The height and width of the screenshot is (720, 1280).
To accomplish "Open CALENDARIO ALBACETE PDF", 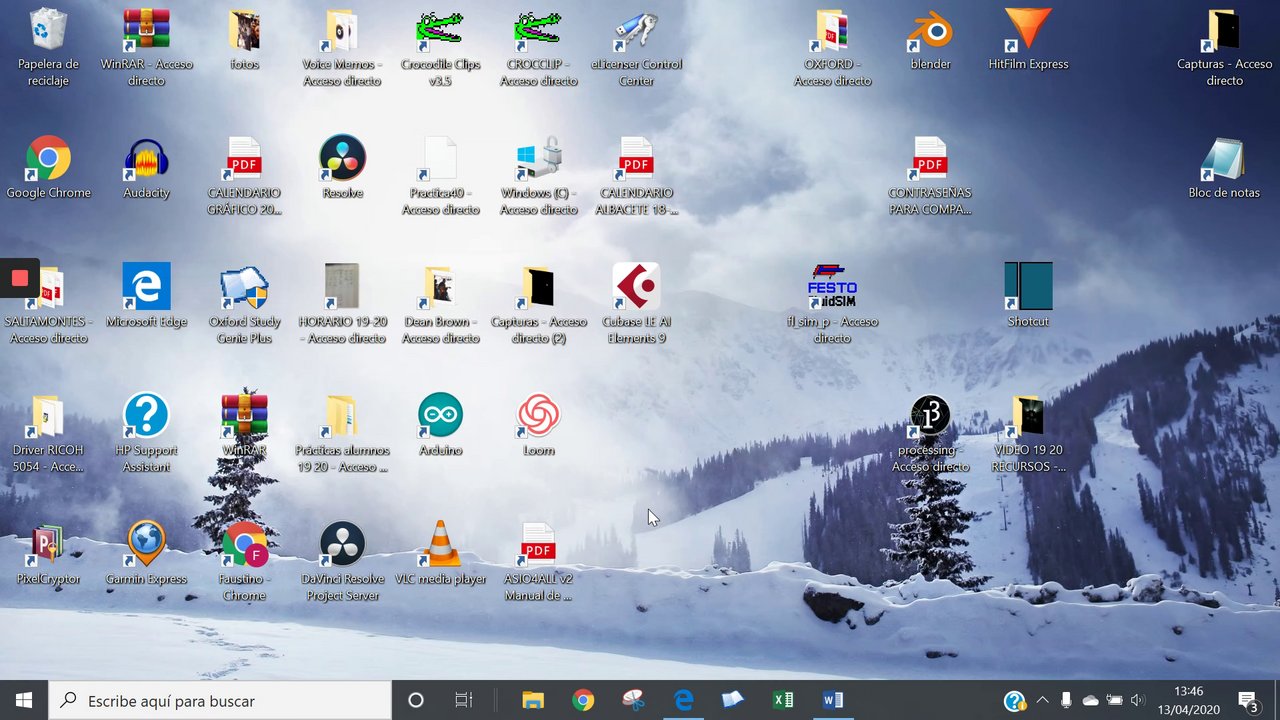I will (636, 176).
